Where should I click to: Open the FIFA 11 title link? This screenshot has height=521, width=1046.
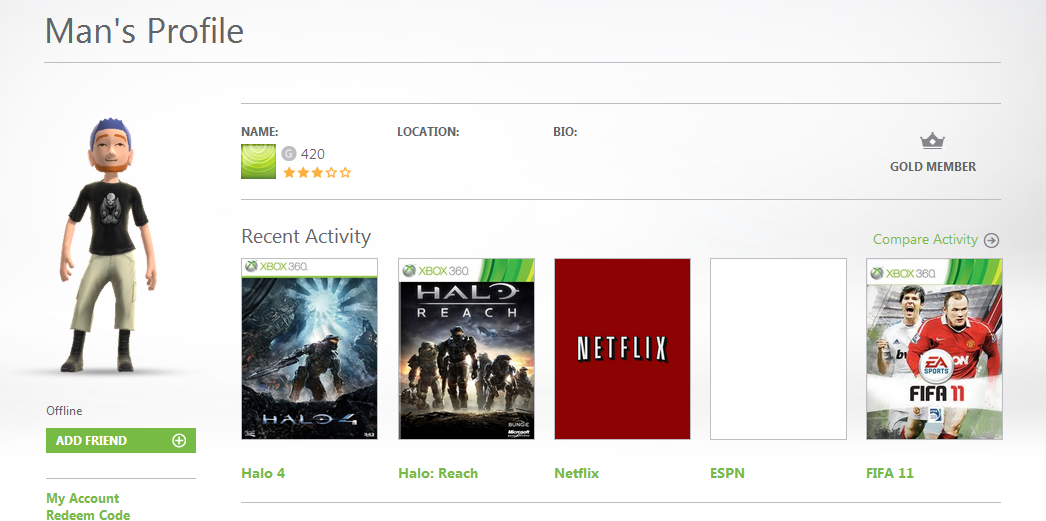point(890,473)
